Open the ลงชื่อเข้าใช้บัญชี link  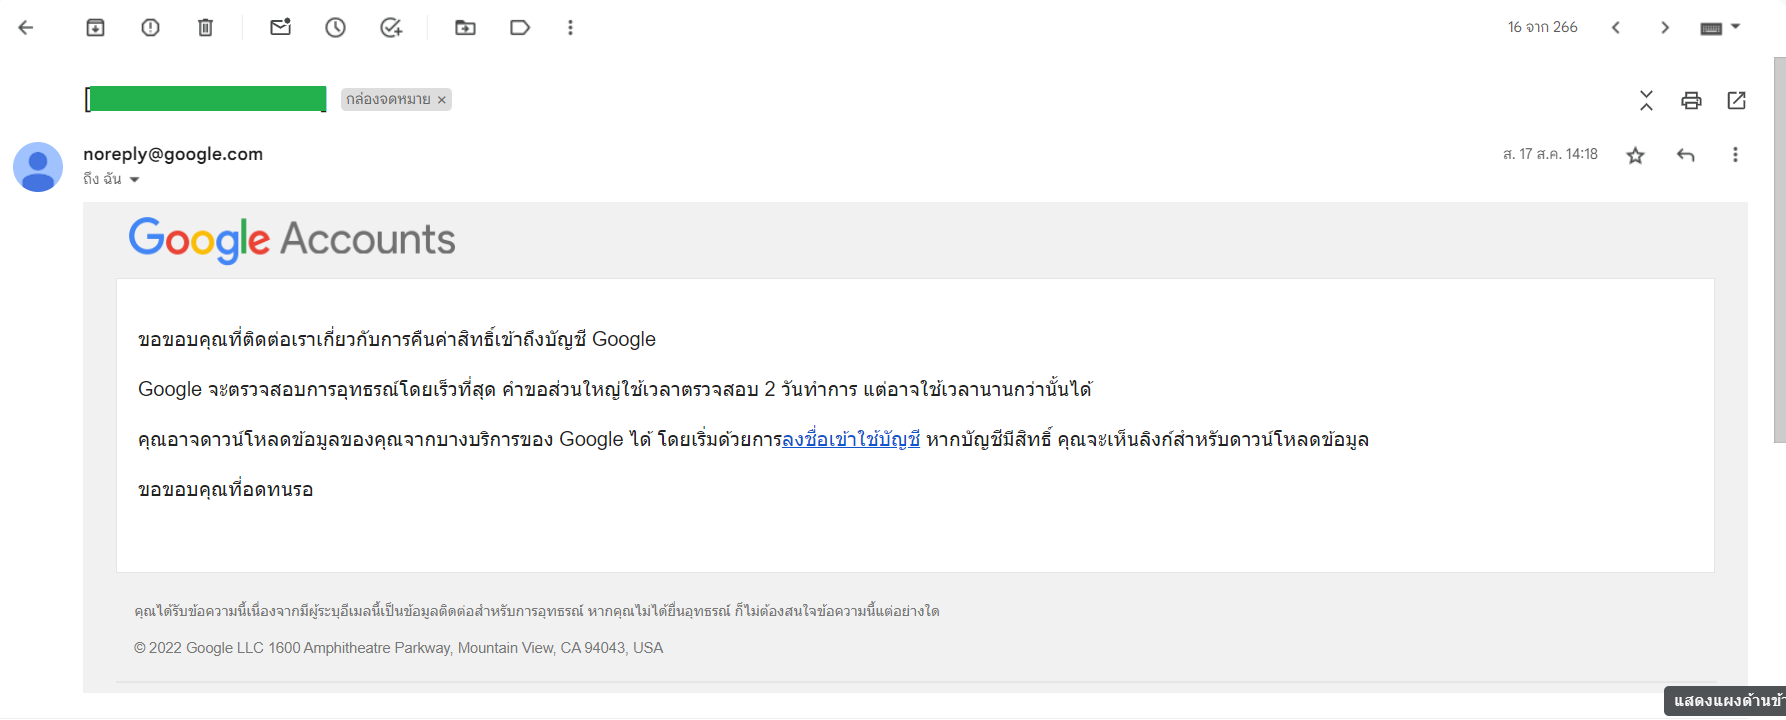(x=851, y=439)
